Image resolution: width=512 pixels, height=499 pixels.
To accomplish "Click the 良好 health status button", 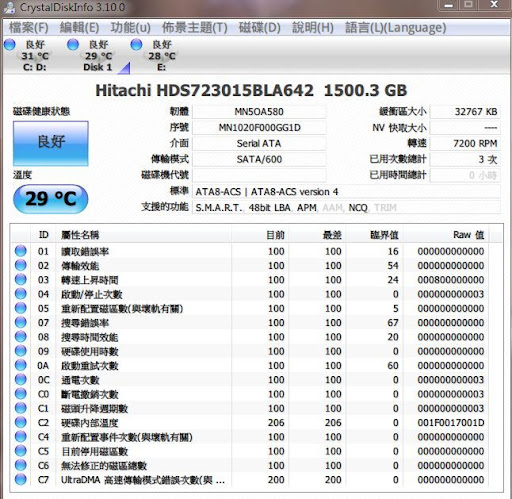I will pyautogui.click(x=51, y=143).
